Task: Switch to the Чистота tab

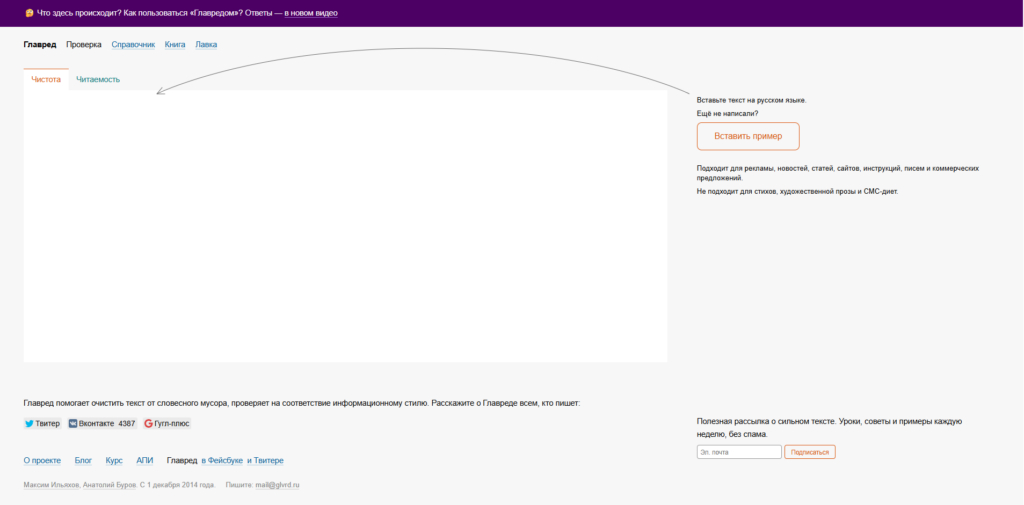Action: tap(46, 80)
